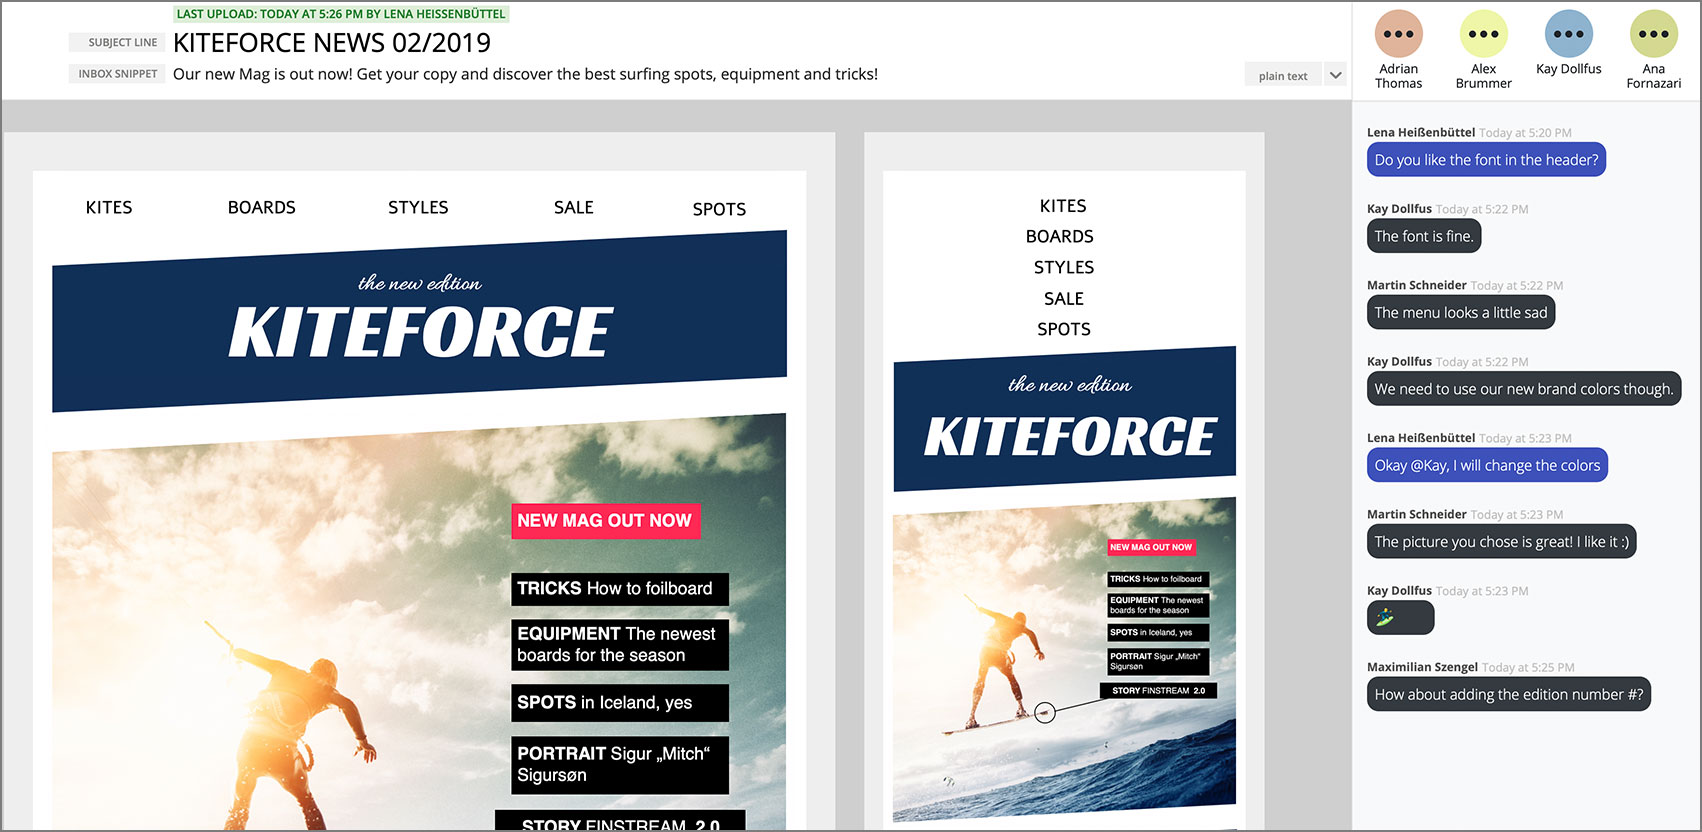This screenshot has height=832, width=1702.
Task: Click message 'Okay @Kay, I will change the colors'
Action: [1487, 465]
